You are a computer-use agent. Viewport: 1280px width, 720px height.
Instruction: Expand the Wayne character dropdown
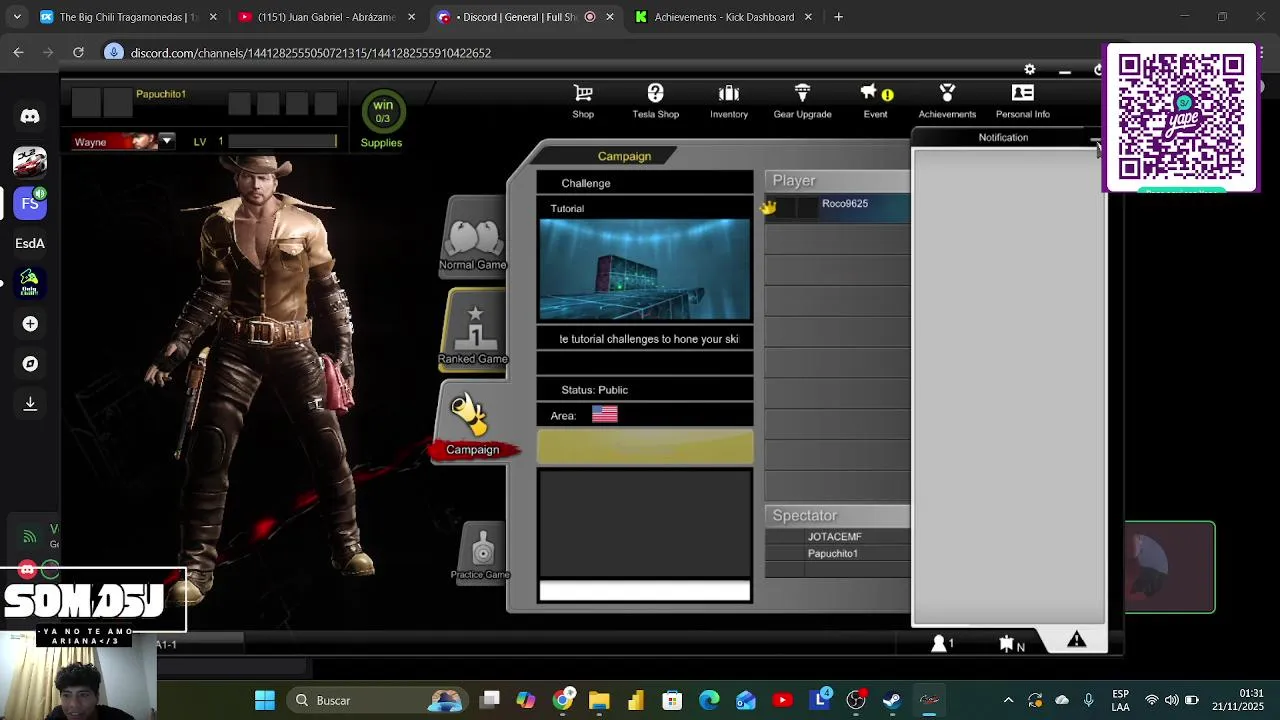(167, 141)
